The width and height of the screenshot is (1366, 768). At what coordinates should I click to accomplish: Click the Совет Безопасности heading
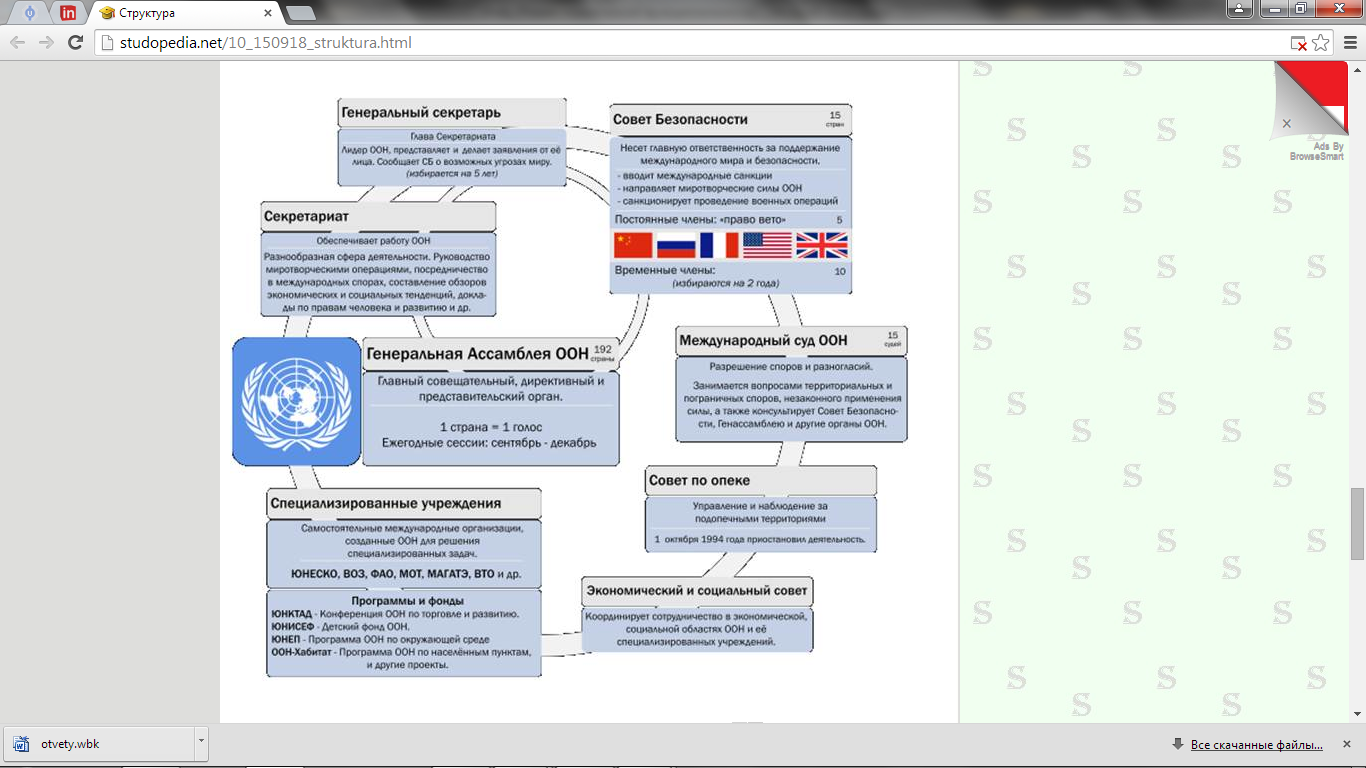point(680,119)
